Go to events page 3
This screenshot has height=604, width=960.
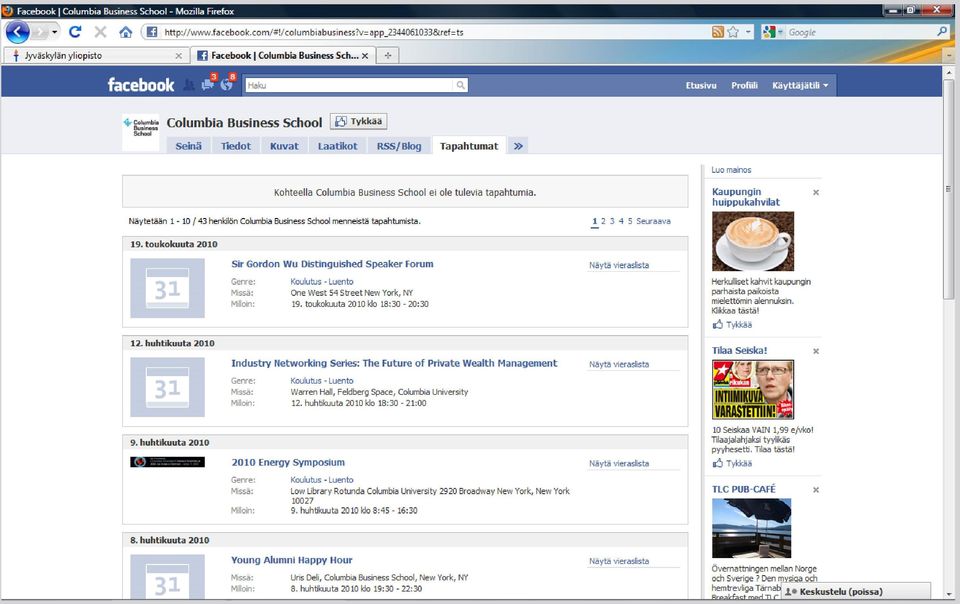(612, 221)
